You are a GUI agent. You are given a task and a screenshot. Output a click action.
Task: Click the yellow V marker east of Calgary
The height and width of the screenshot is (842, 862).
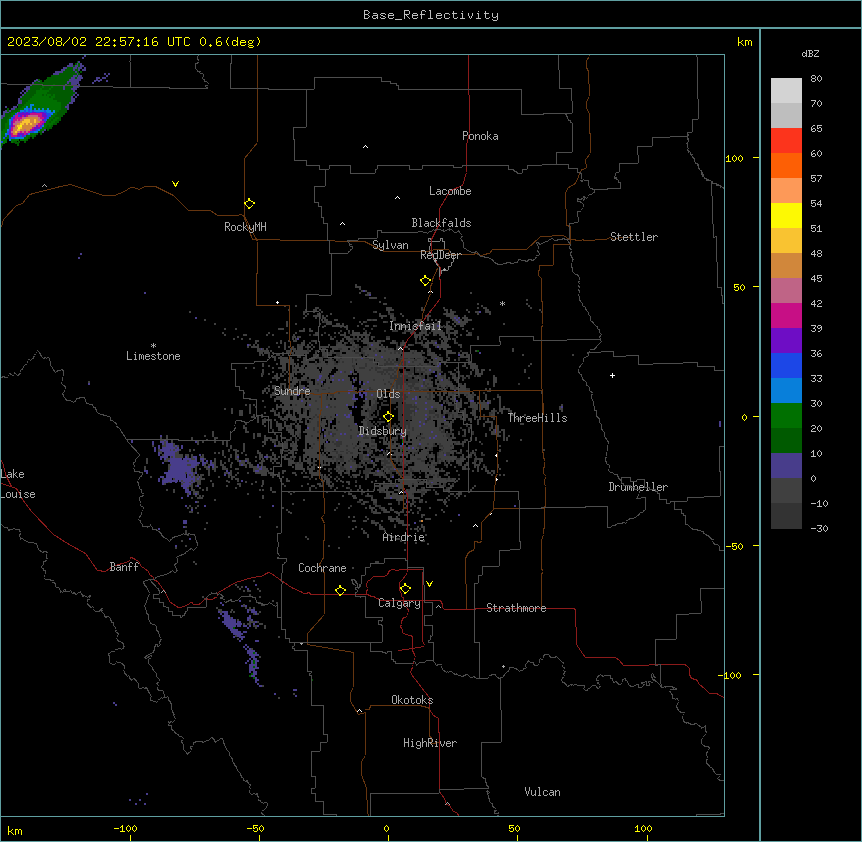(x=429, y=584)
